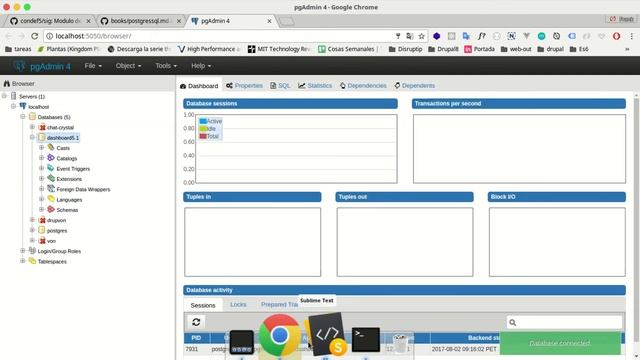
Task: Select the Catalogs icon in tree
Action: (x=51, y=158)
